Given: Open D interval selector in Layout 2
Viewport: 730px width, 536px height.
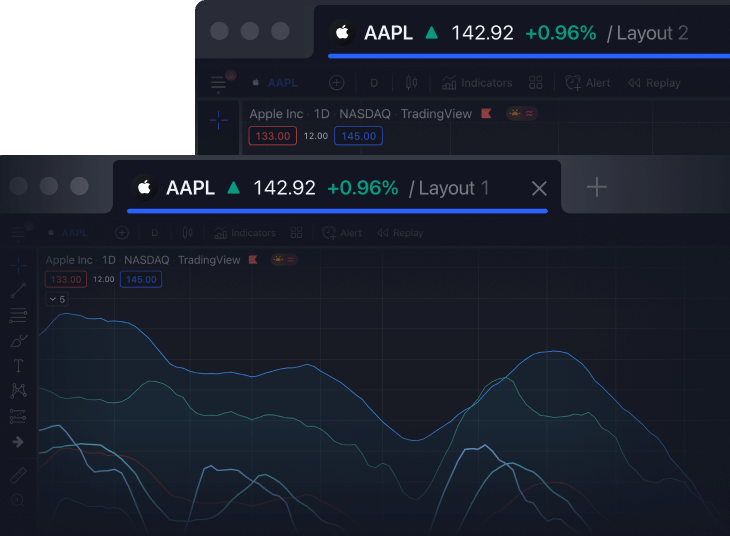Looking at the screenshot, I should coord(374,83).
